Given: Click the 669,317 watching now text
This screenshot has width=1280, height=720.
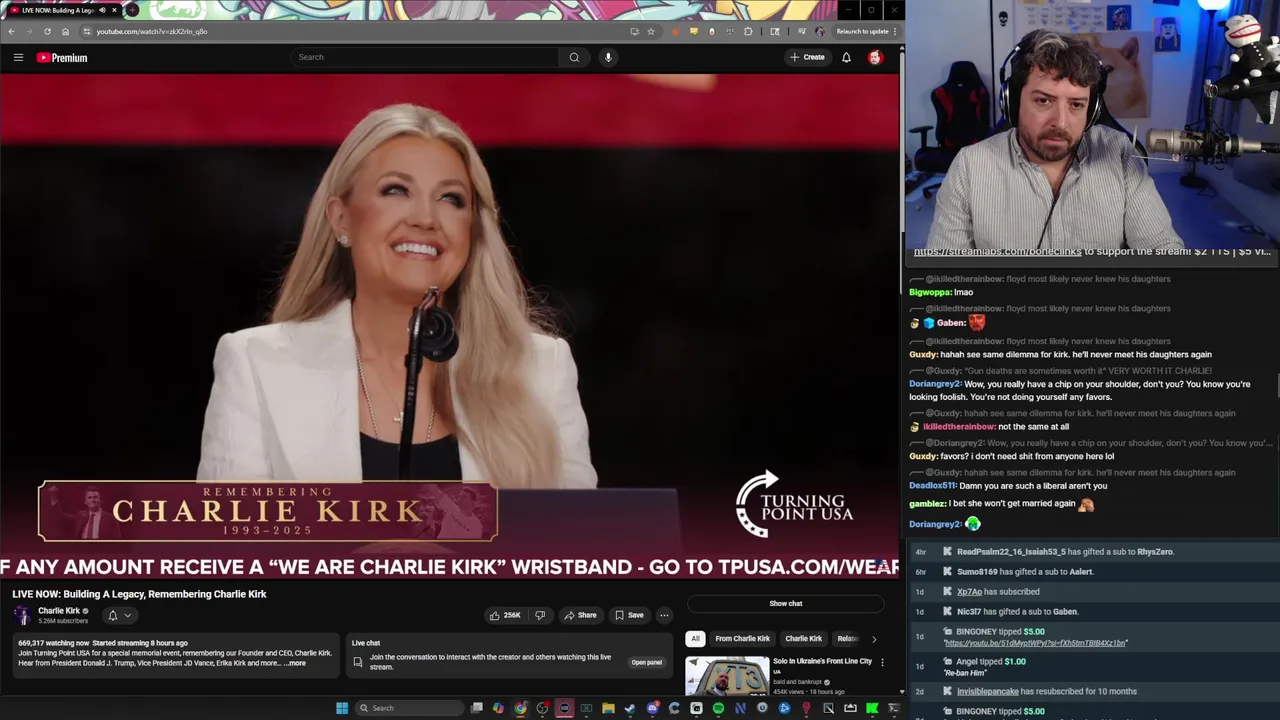Looking at the screenshot, I should coord(54,643).
